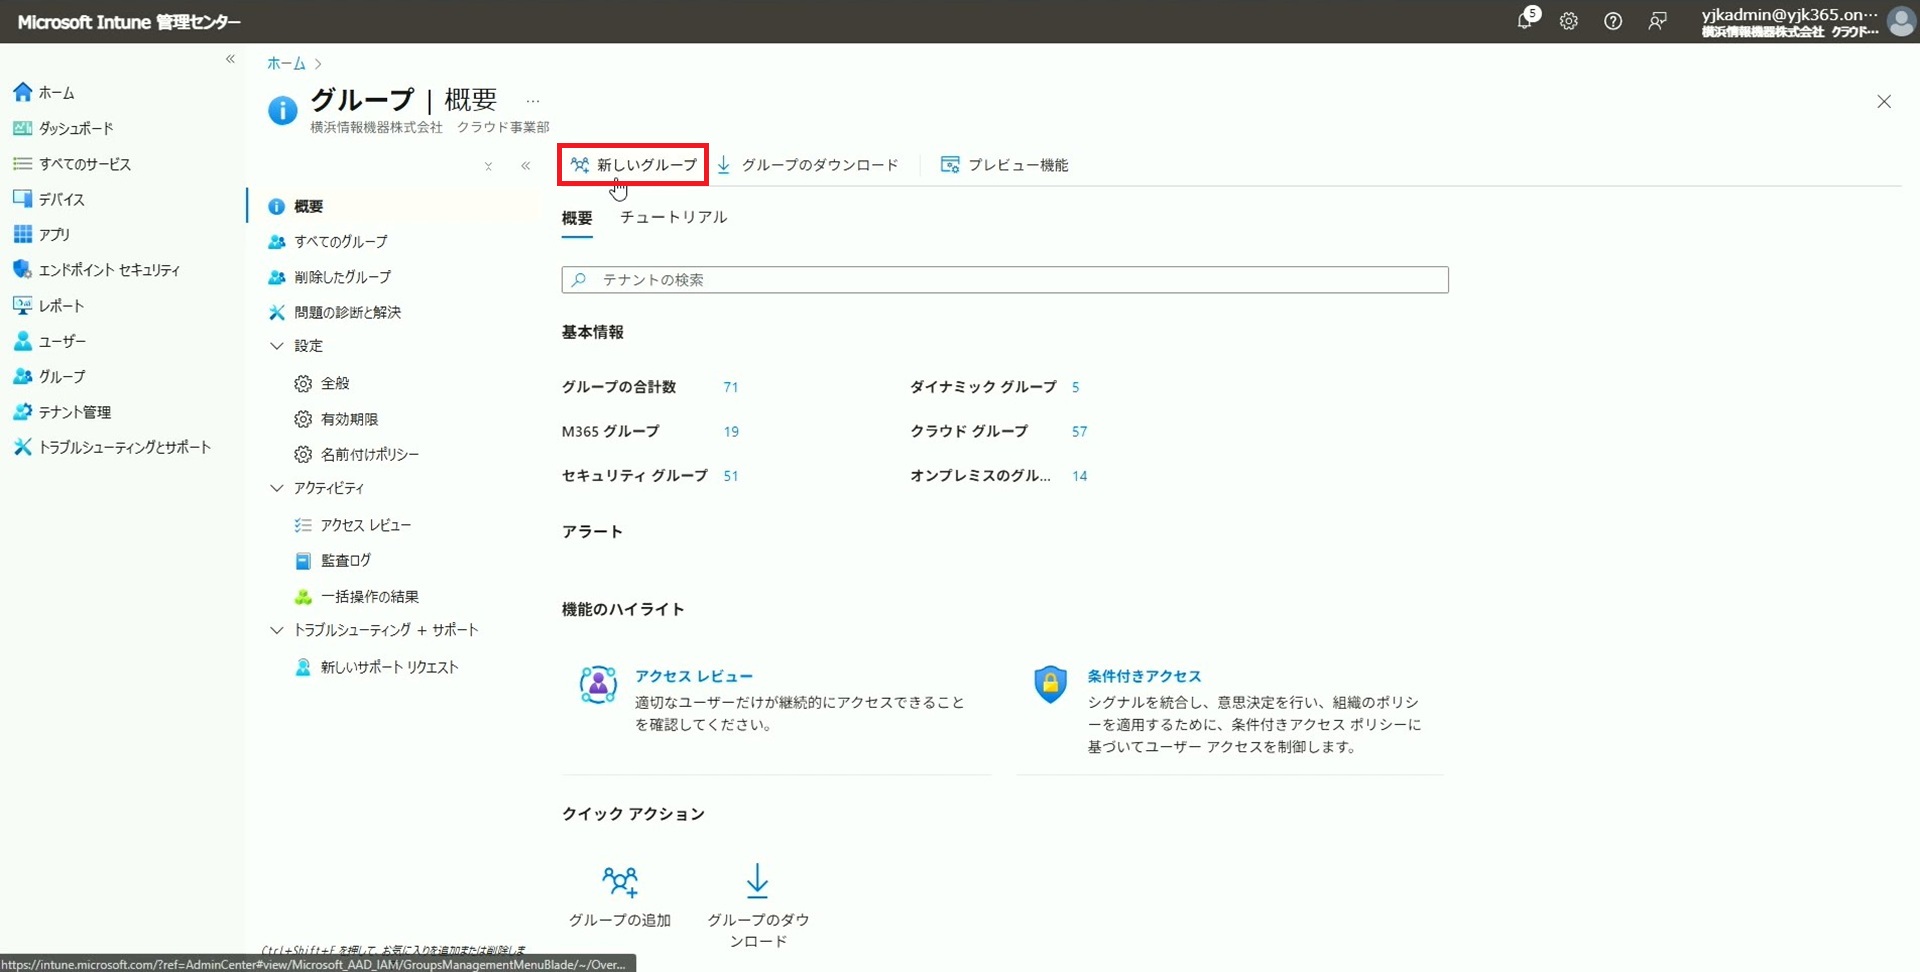Click クラウド グループ count 57
The image size is (1920, 972).
[x=1079, y=432]
